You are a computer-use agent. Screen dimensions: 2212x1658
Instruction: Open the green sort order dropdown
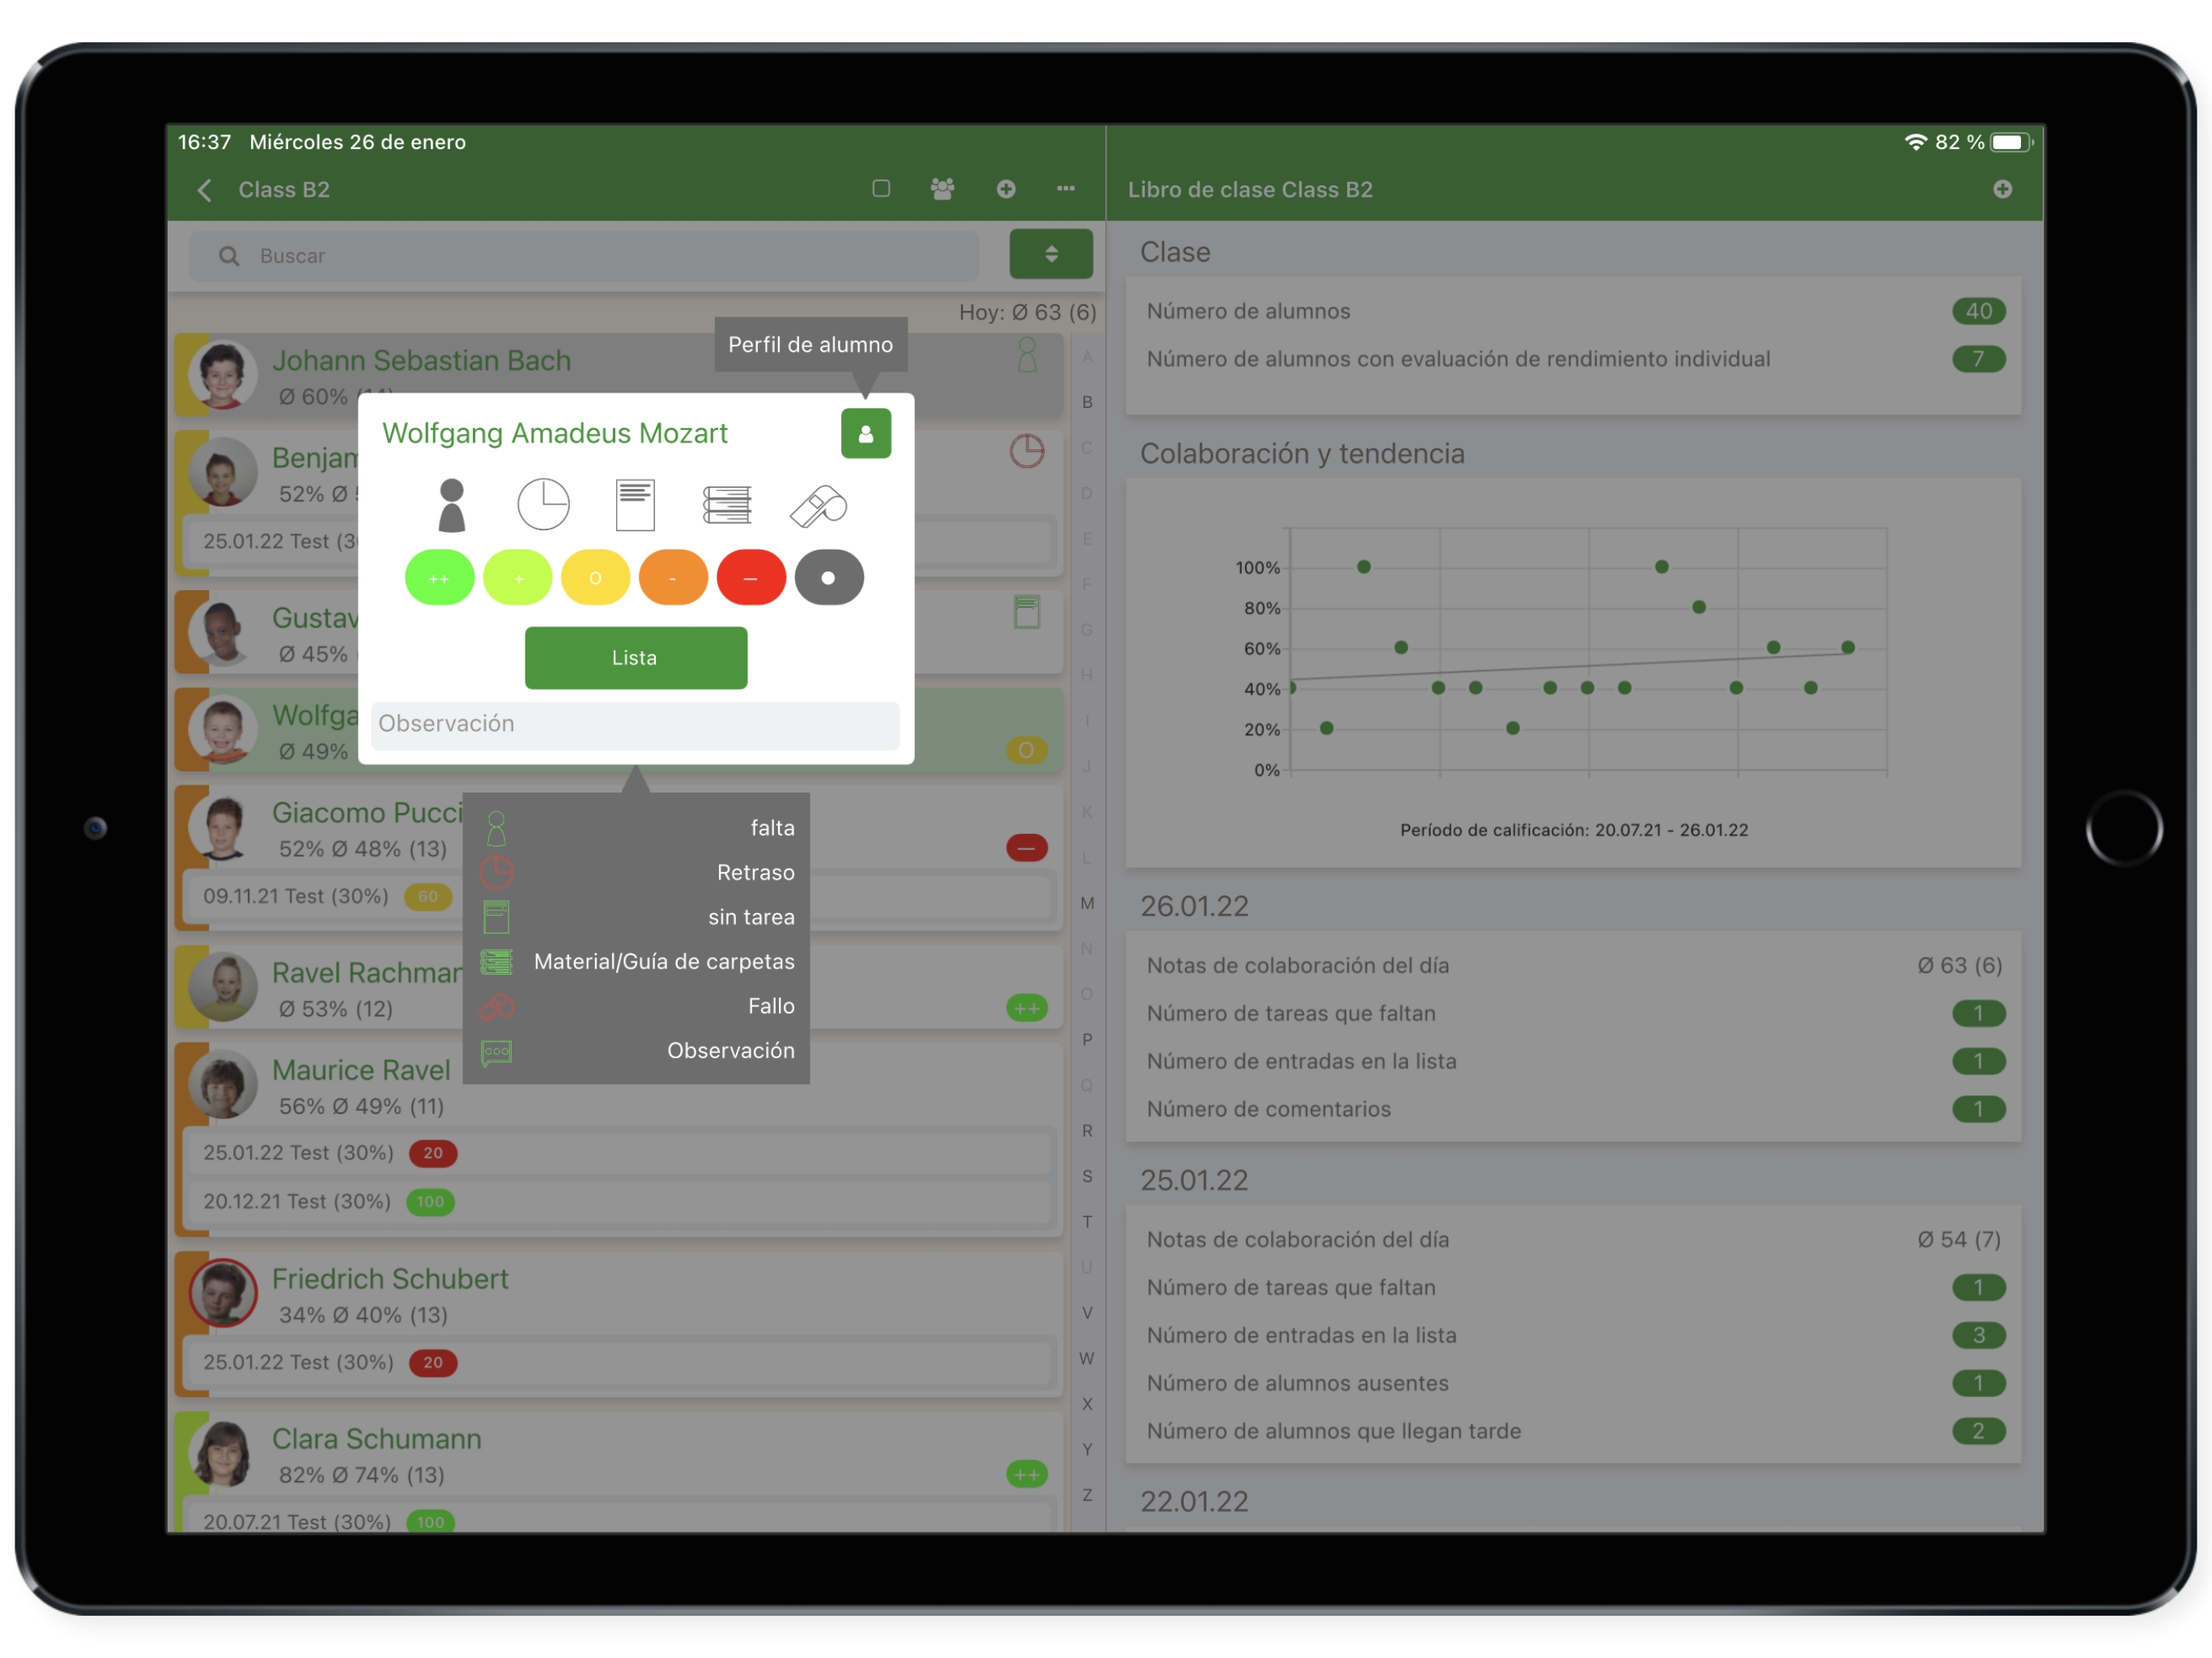(1050, 254)
